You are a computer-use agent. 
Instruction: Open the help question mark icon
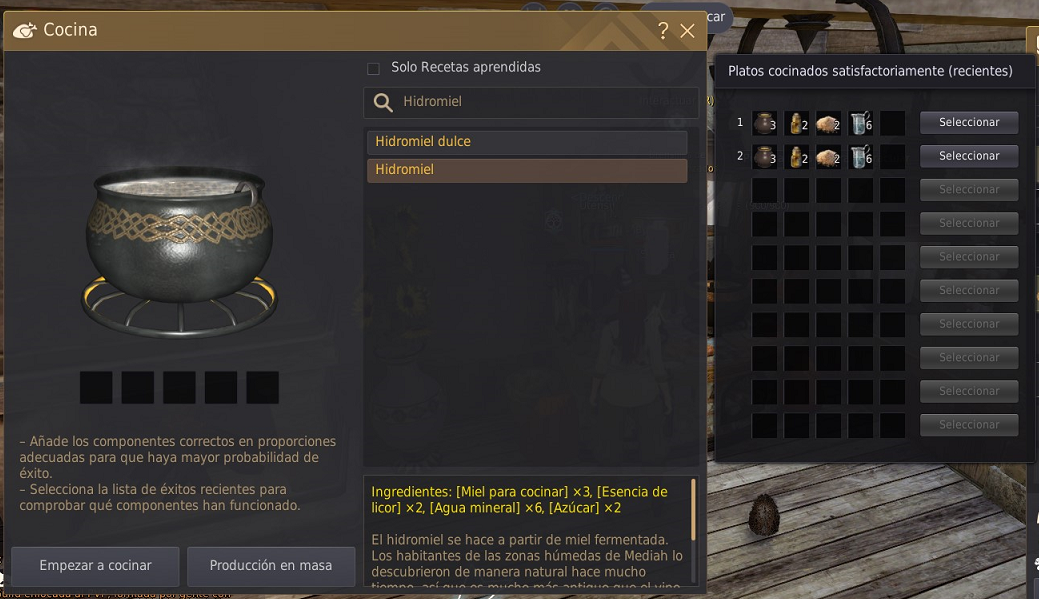coord(663,30)
